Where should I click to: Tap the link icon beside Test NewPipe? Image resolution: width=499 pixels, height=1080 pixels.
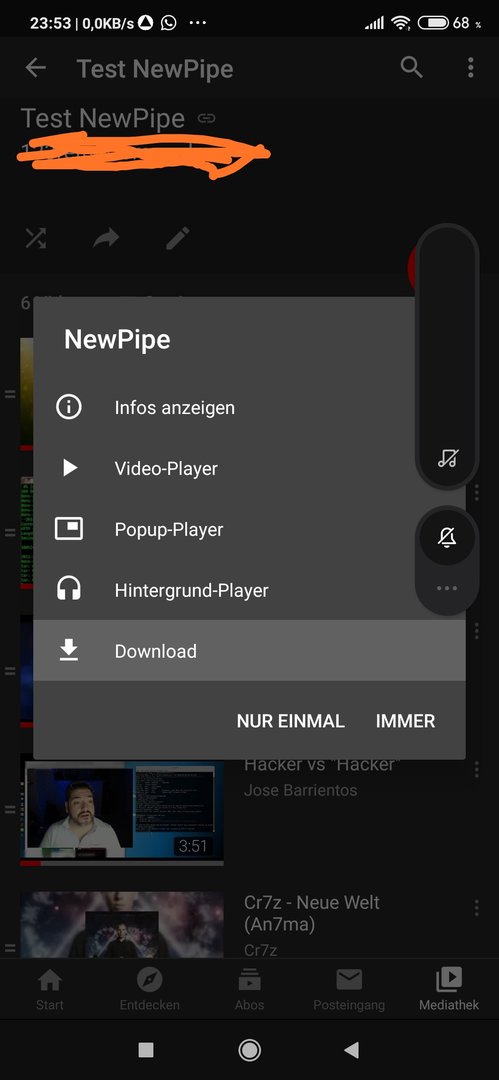(x=206, y=118)
